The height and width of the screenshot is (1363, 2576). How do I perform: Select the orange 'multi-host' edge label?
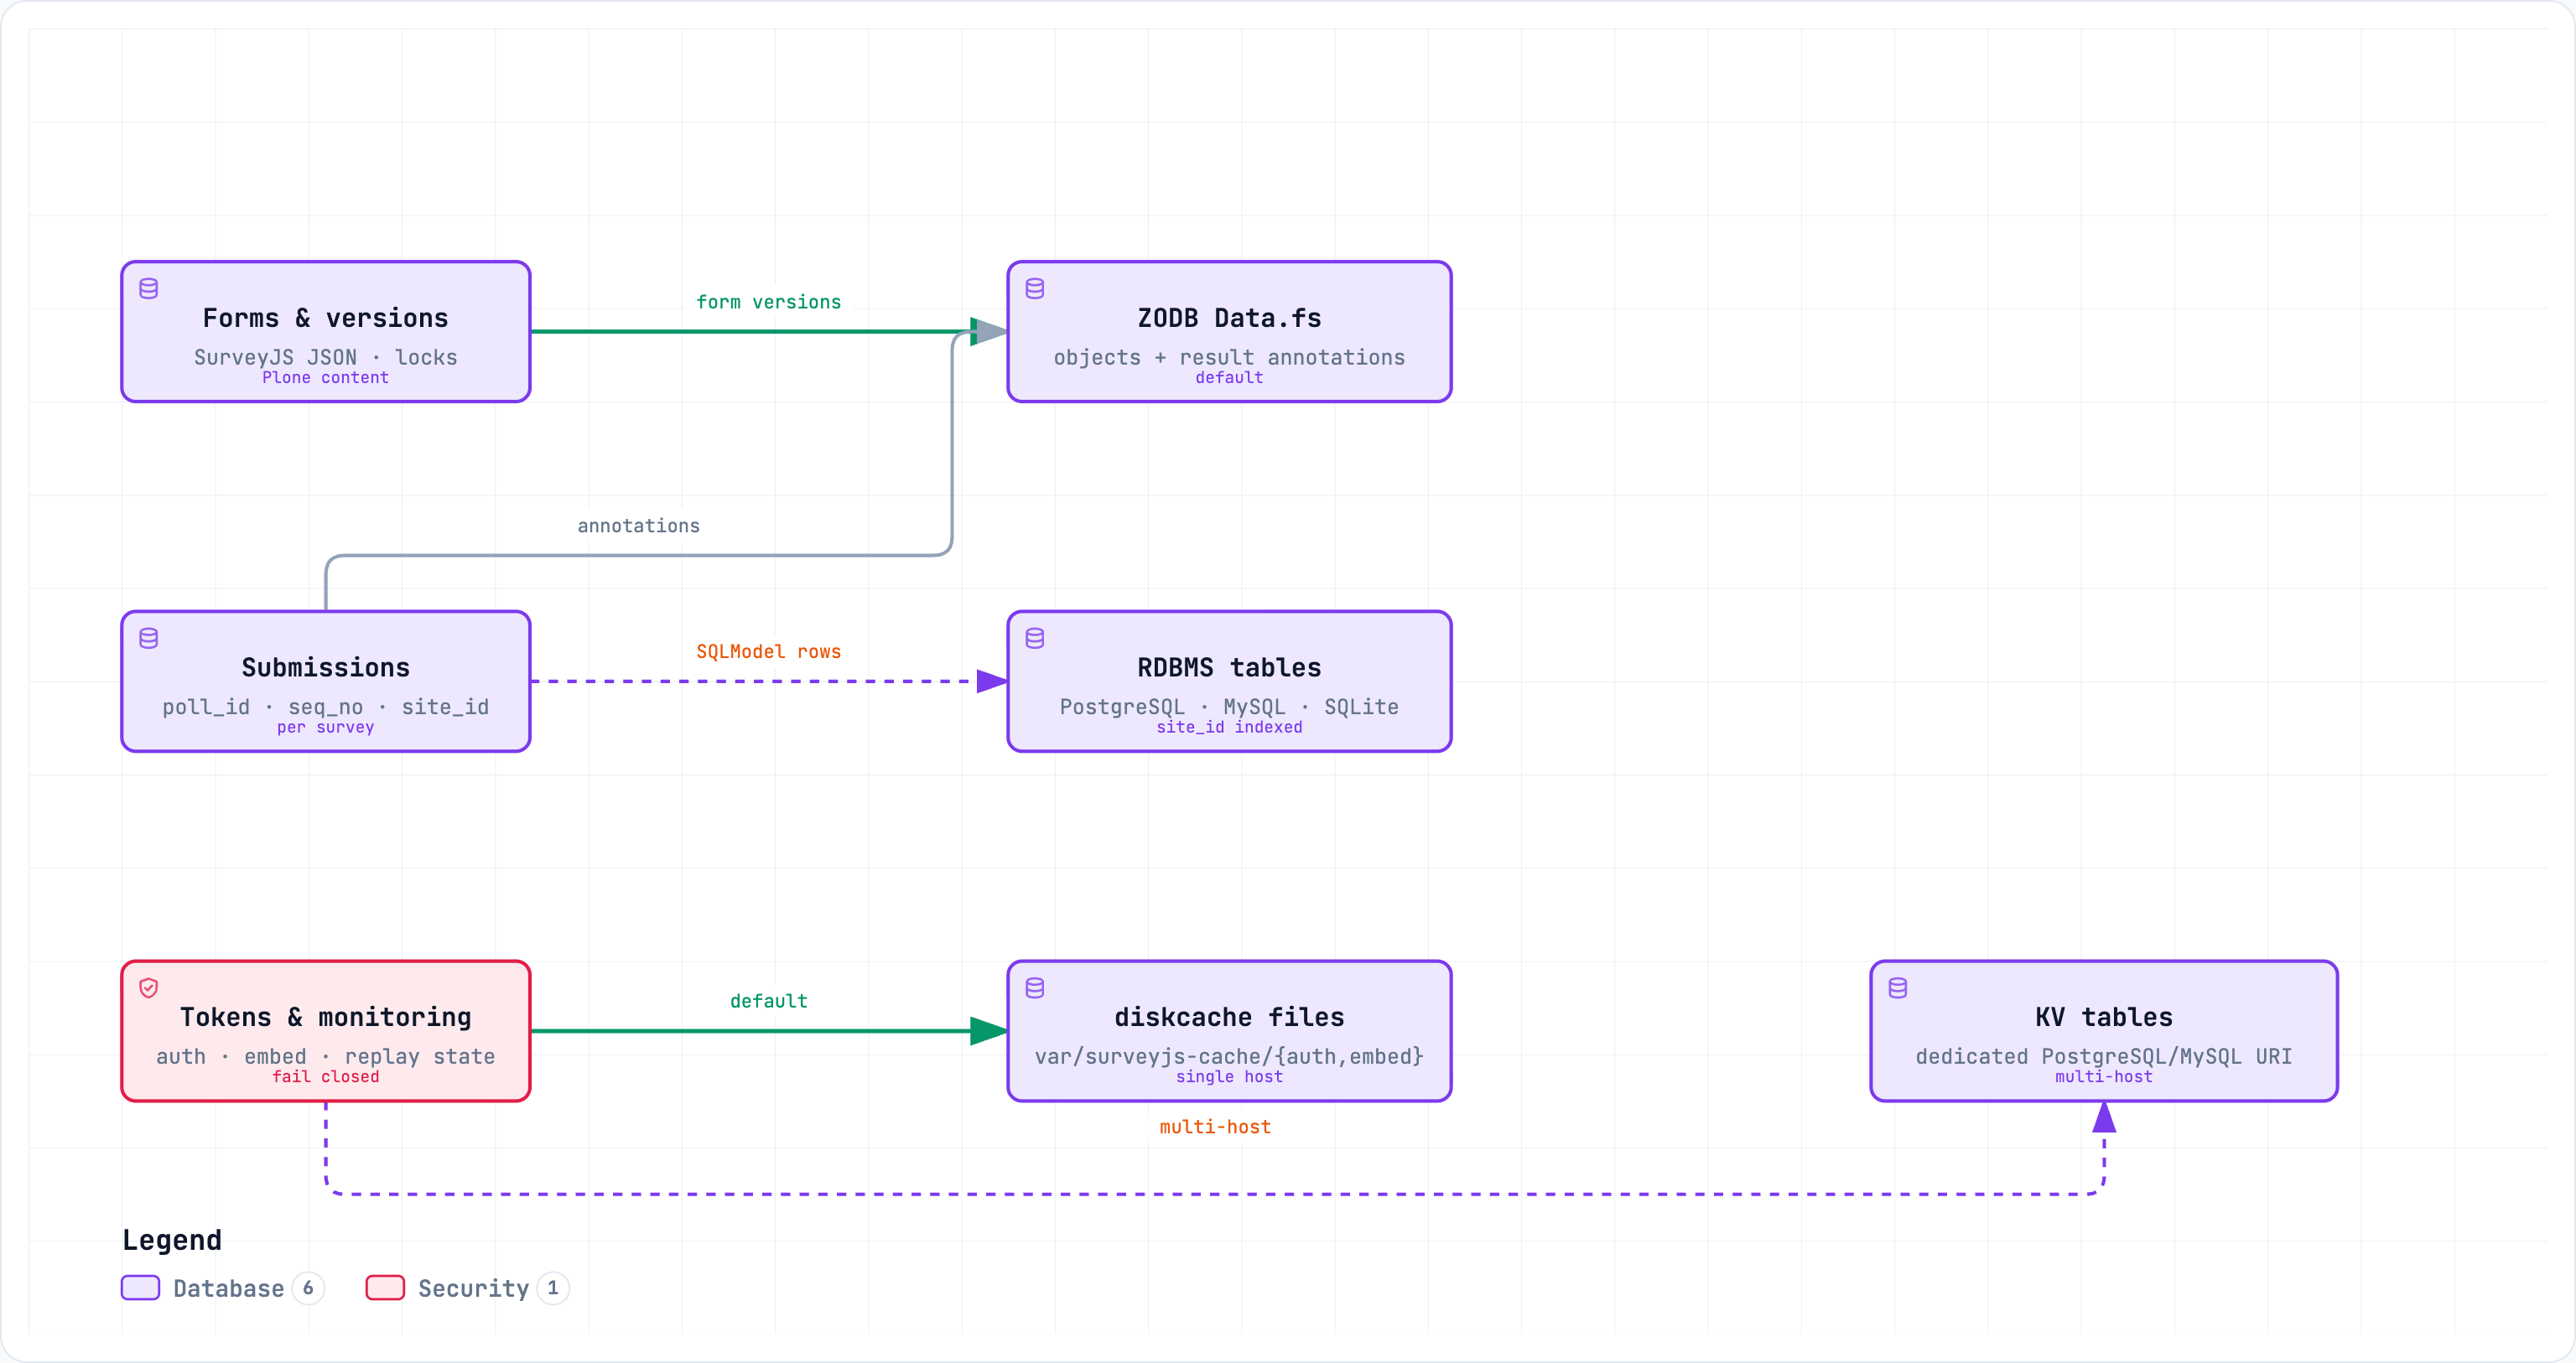[1215, 1127]
